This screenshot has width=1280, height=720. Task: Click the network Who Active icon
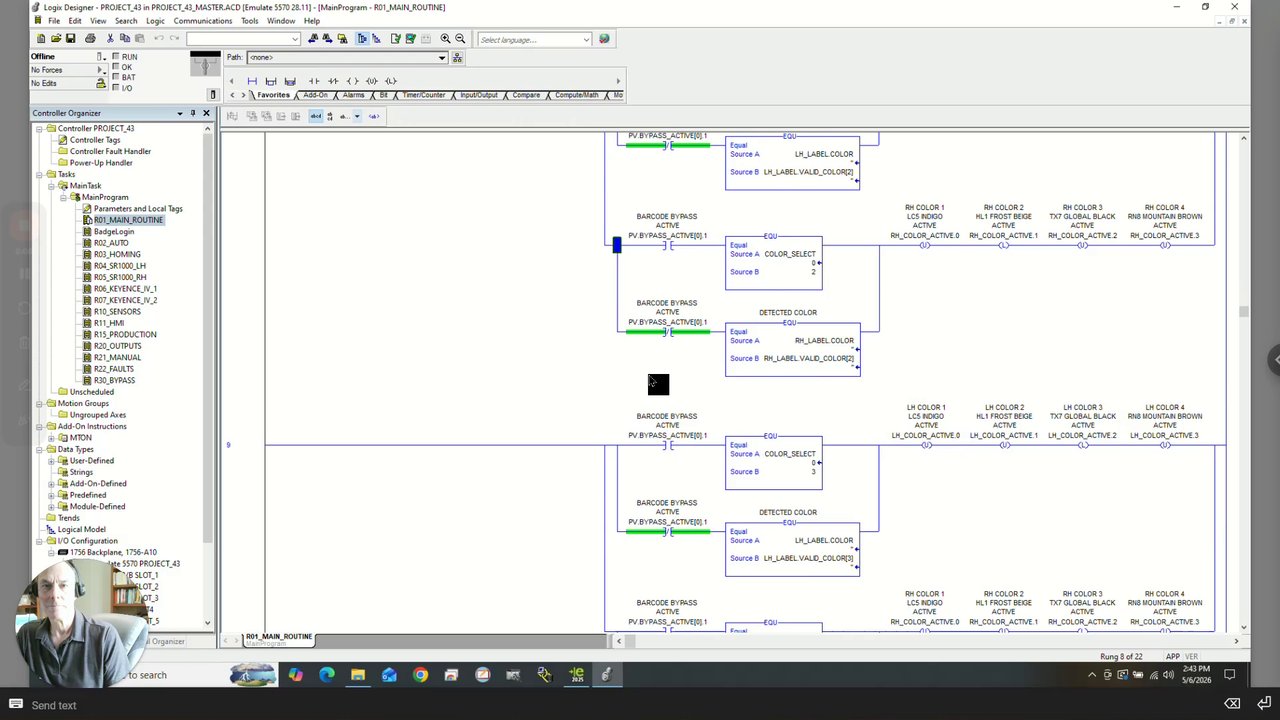pos(457,57)
